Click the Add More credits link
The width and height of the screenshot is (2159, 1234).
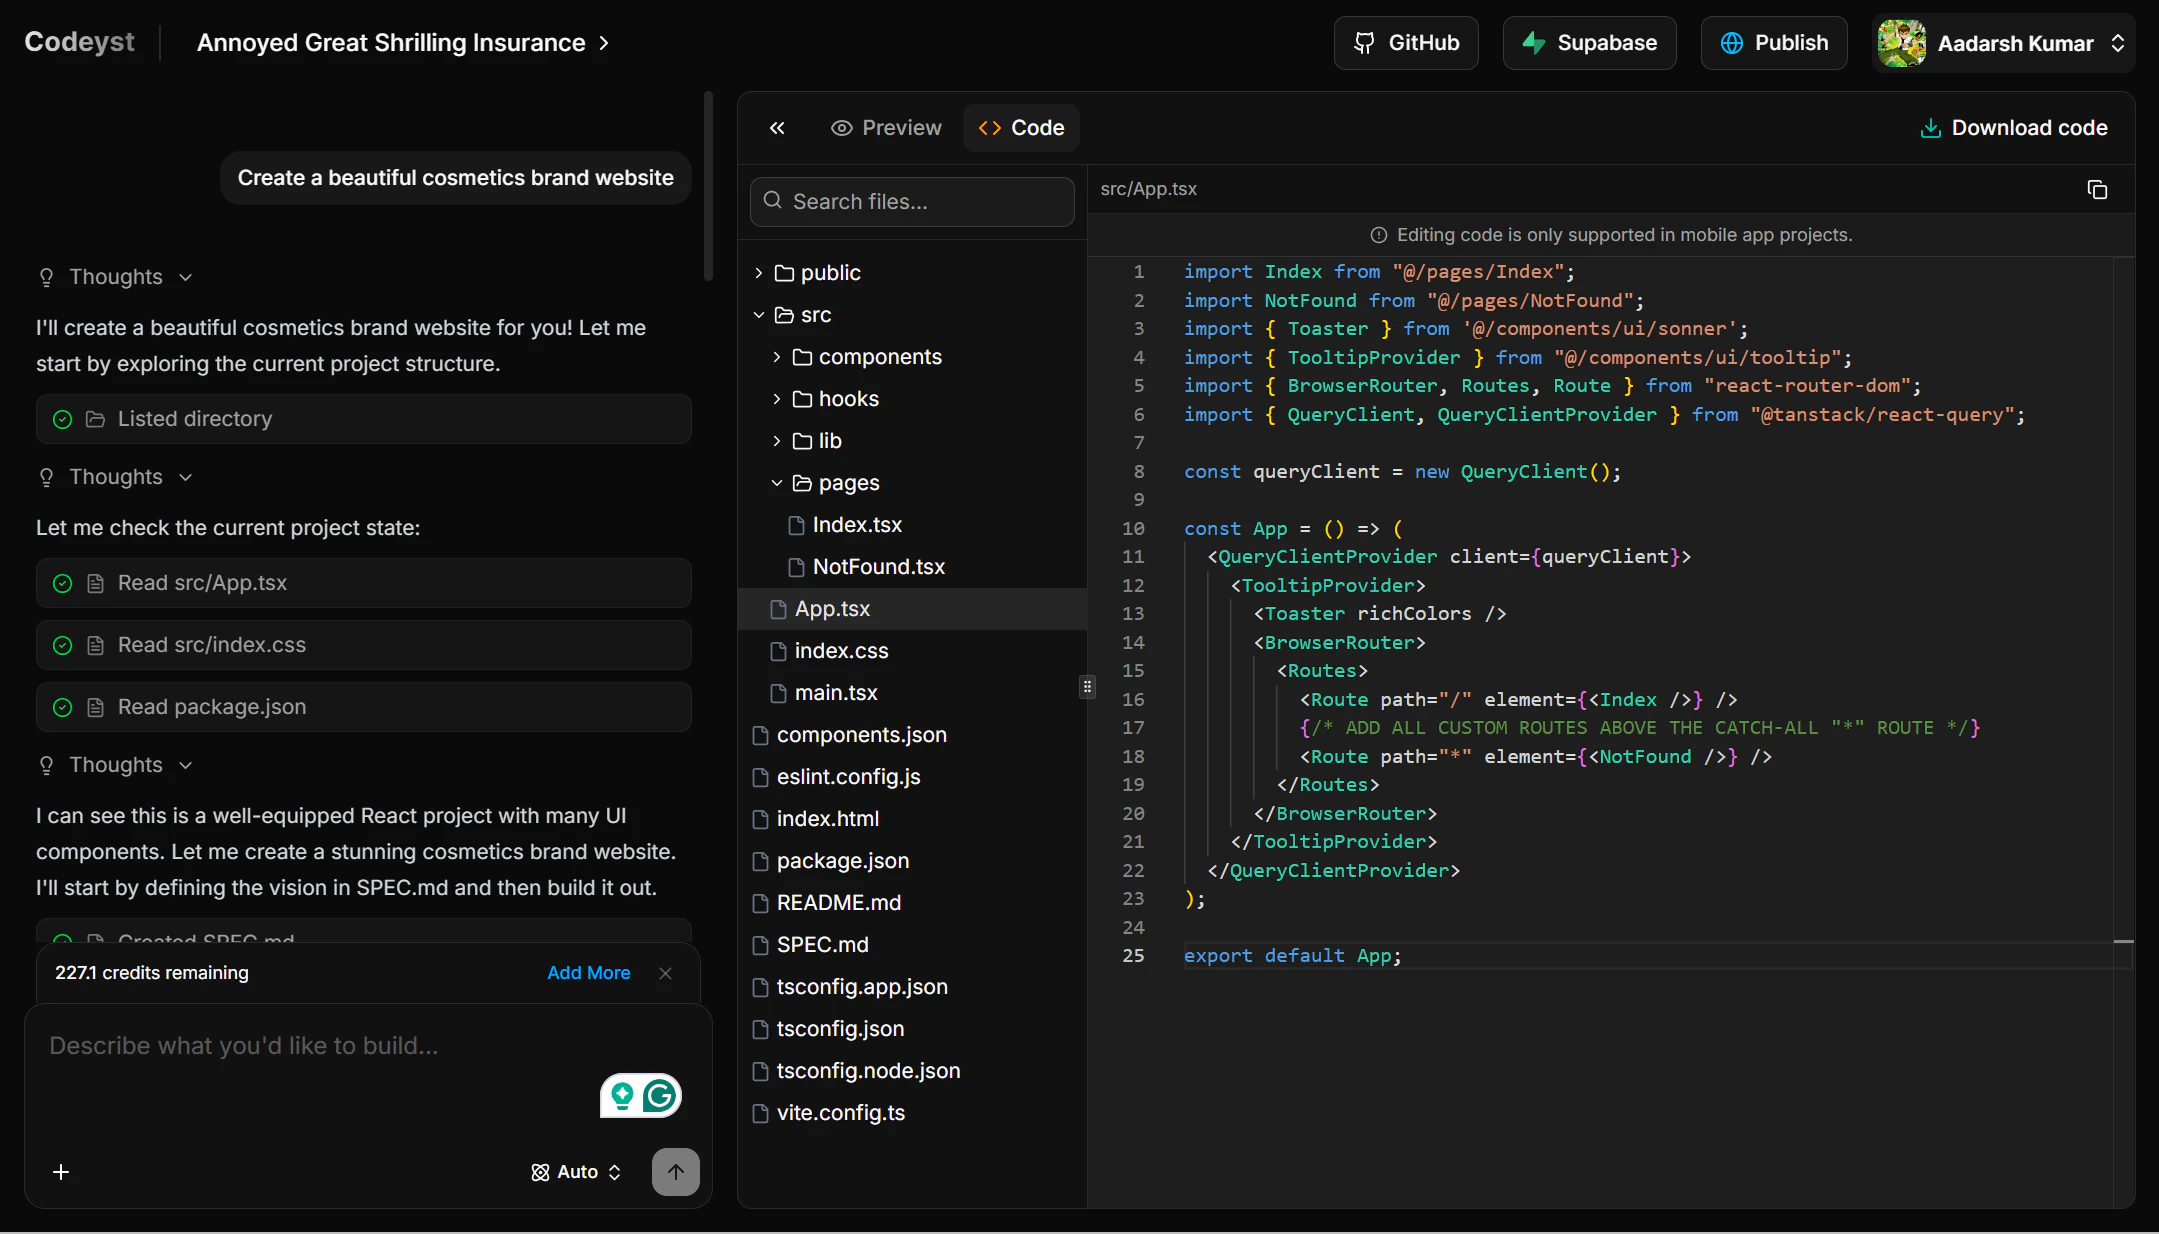click(588, 972)
